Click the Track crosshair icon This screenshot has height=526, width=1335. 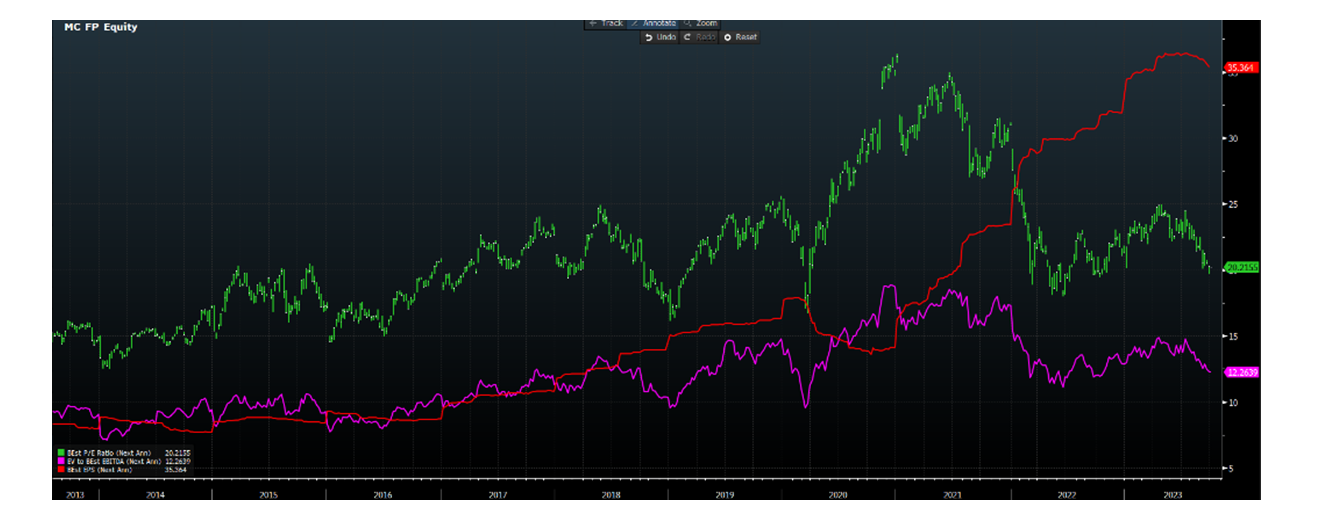[592, 23]
